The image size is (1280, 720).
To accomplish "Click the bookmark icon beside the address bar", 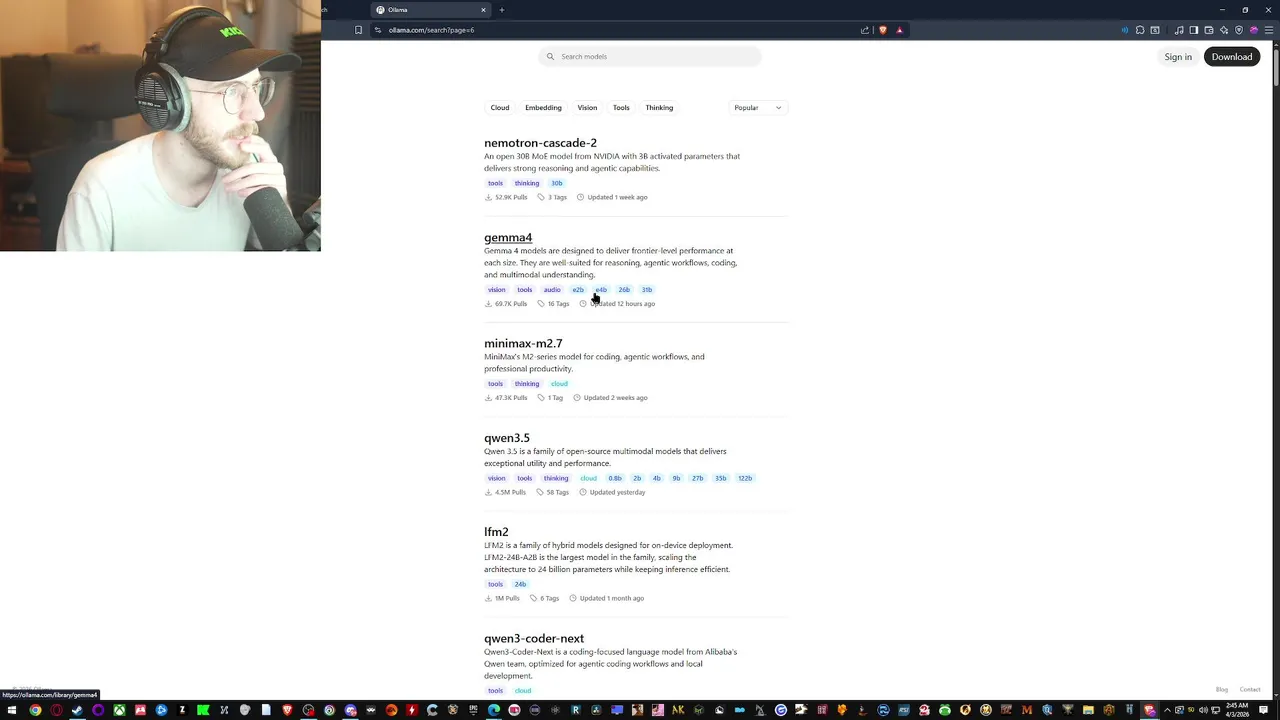I will pyautogui.click(x=358, y=30).
